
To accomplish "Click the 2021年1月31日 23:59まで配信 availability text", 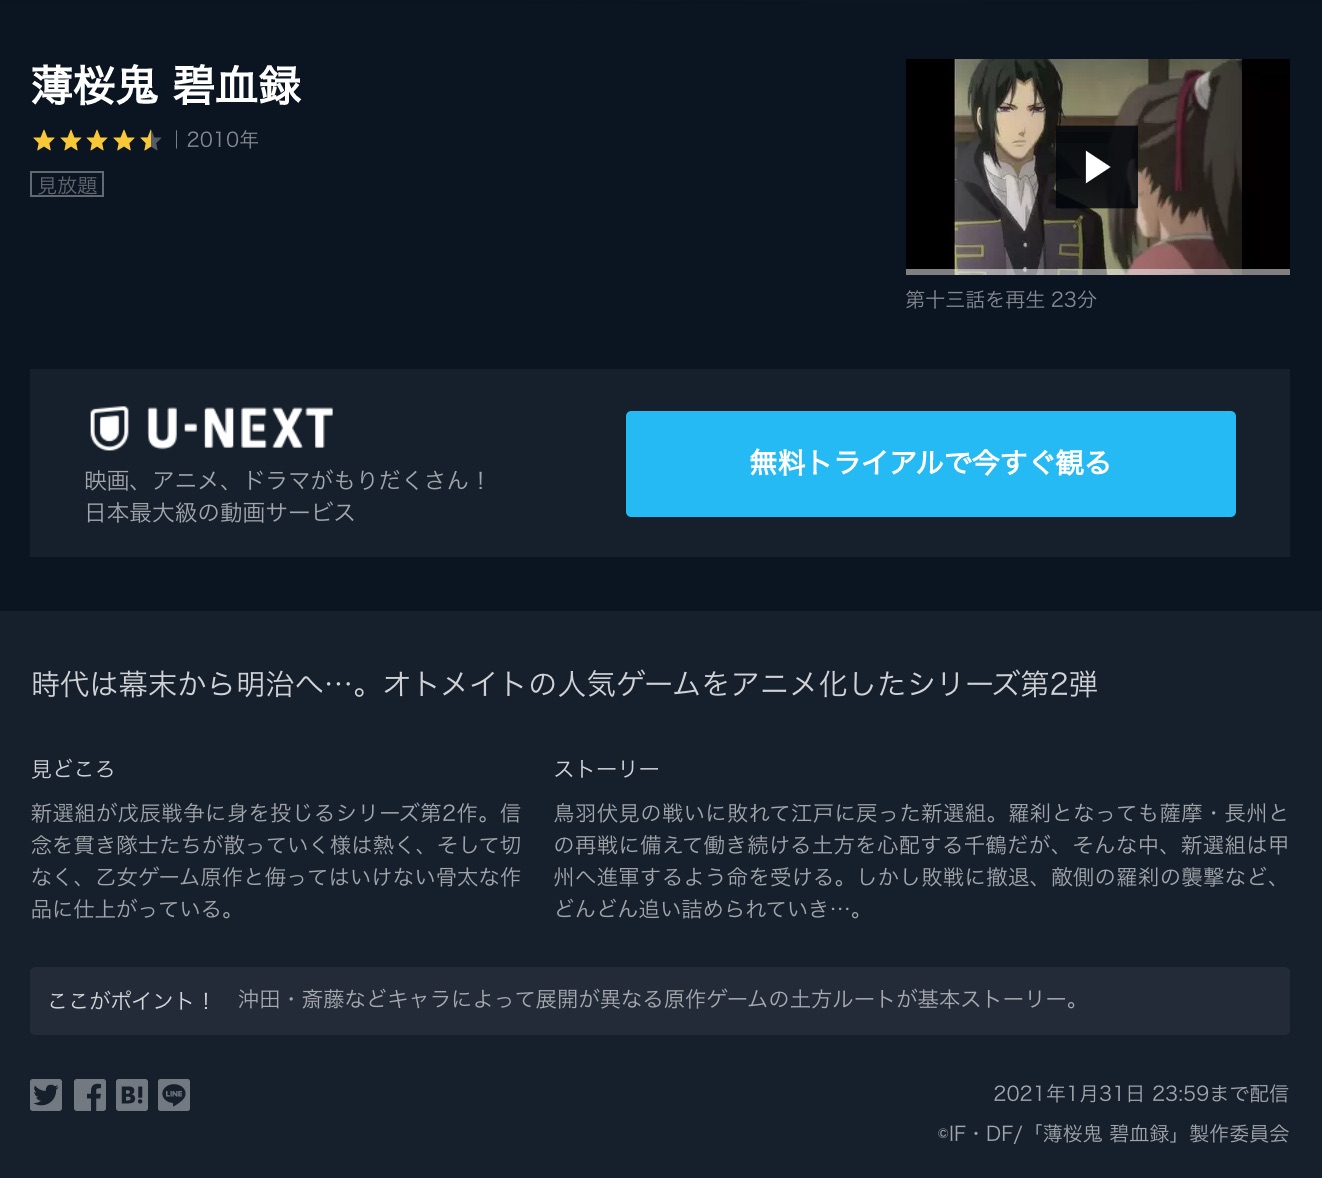I will coord(1141,1094).
